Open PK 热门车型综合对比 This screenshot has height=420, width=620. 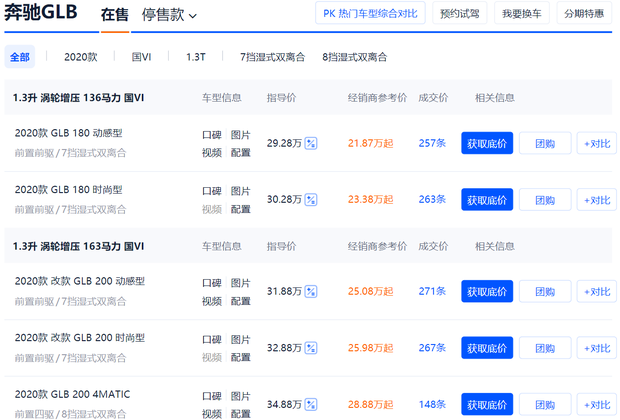(x=370, y=13)
